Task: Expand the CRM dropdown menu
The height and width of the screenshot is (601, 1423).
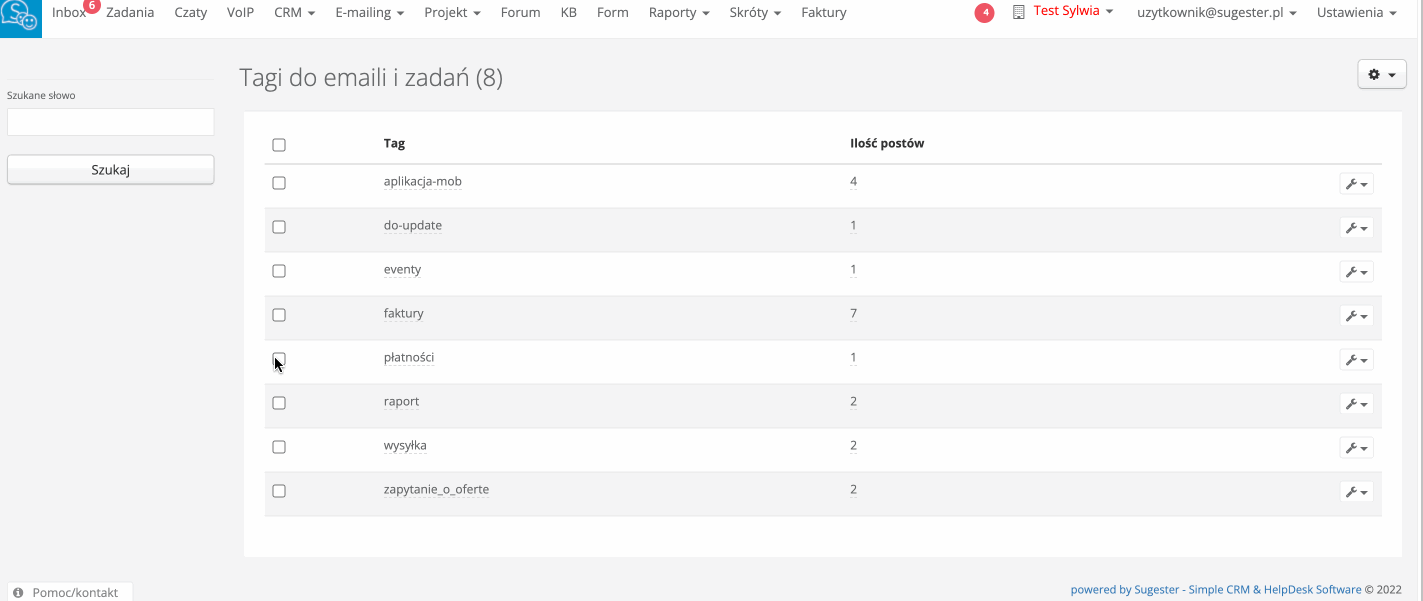Action: 295,13
